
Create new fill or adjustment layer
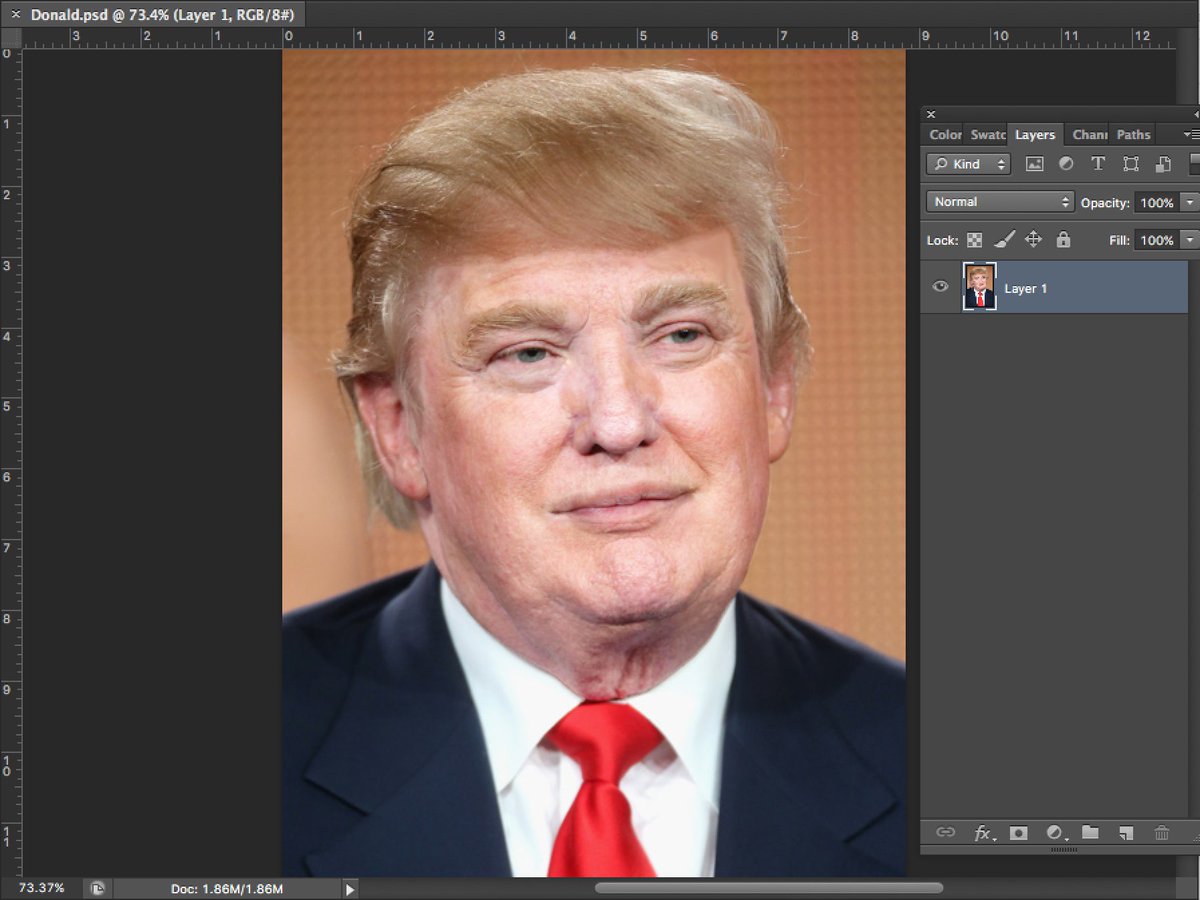(1055, 832)
